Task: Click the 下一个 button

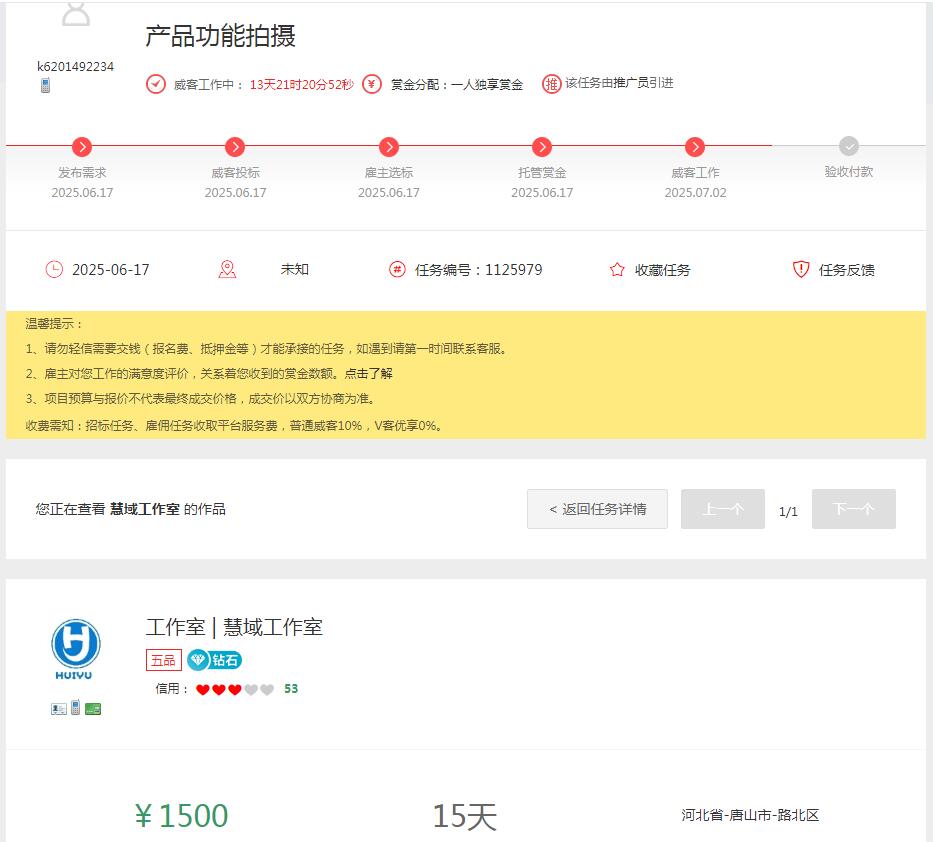Action: click(x=853, y=509)
